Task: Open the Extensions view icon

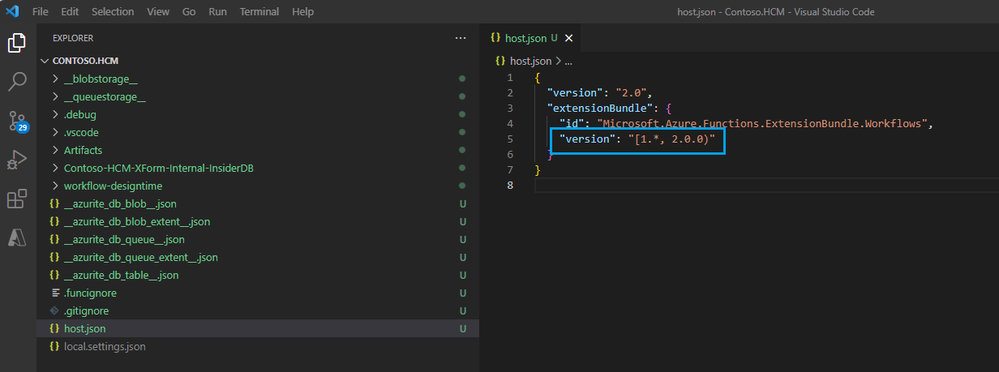Action: point(17,199)
